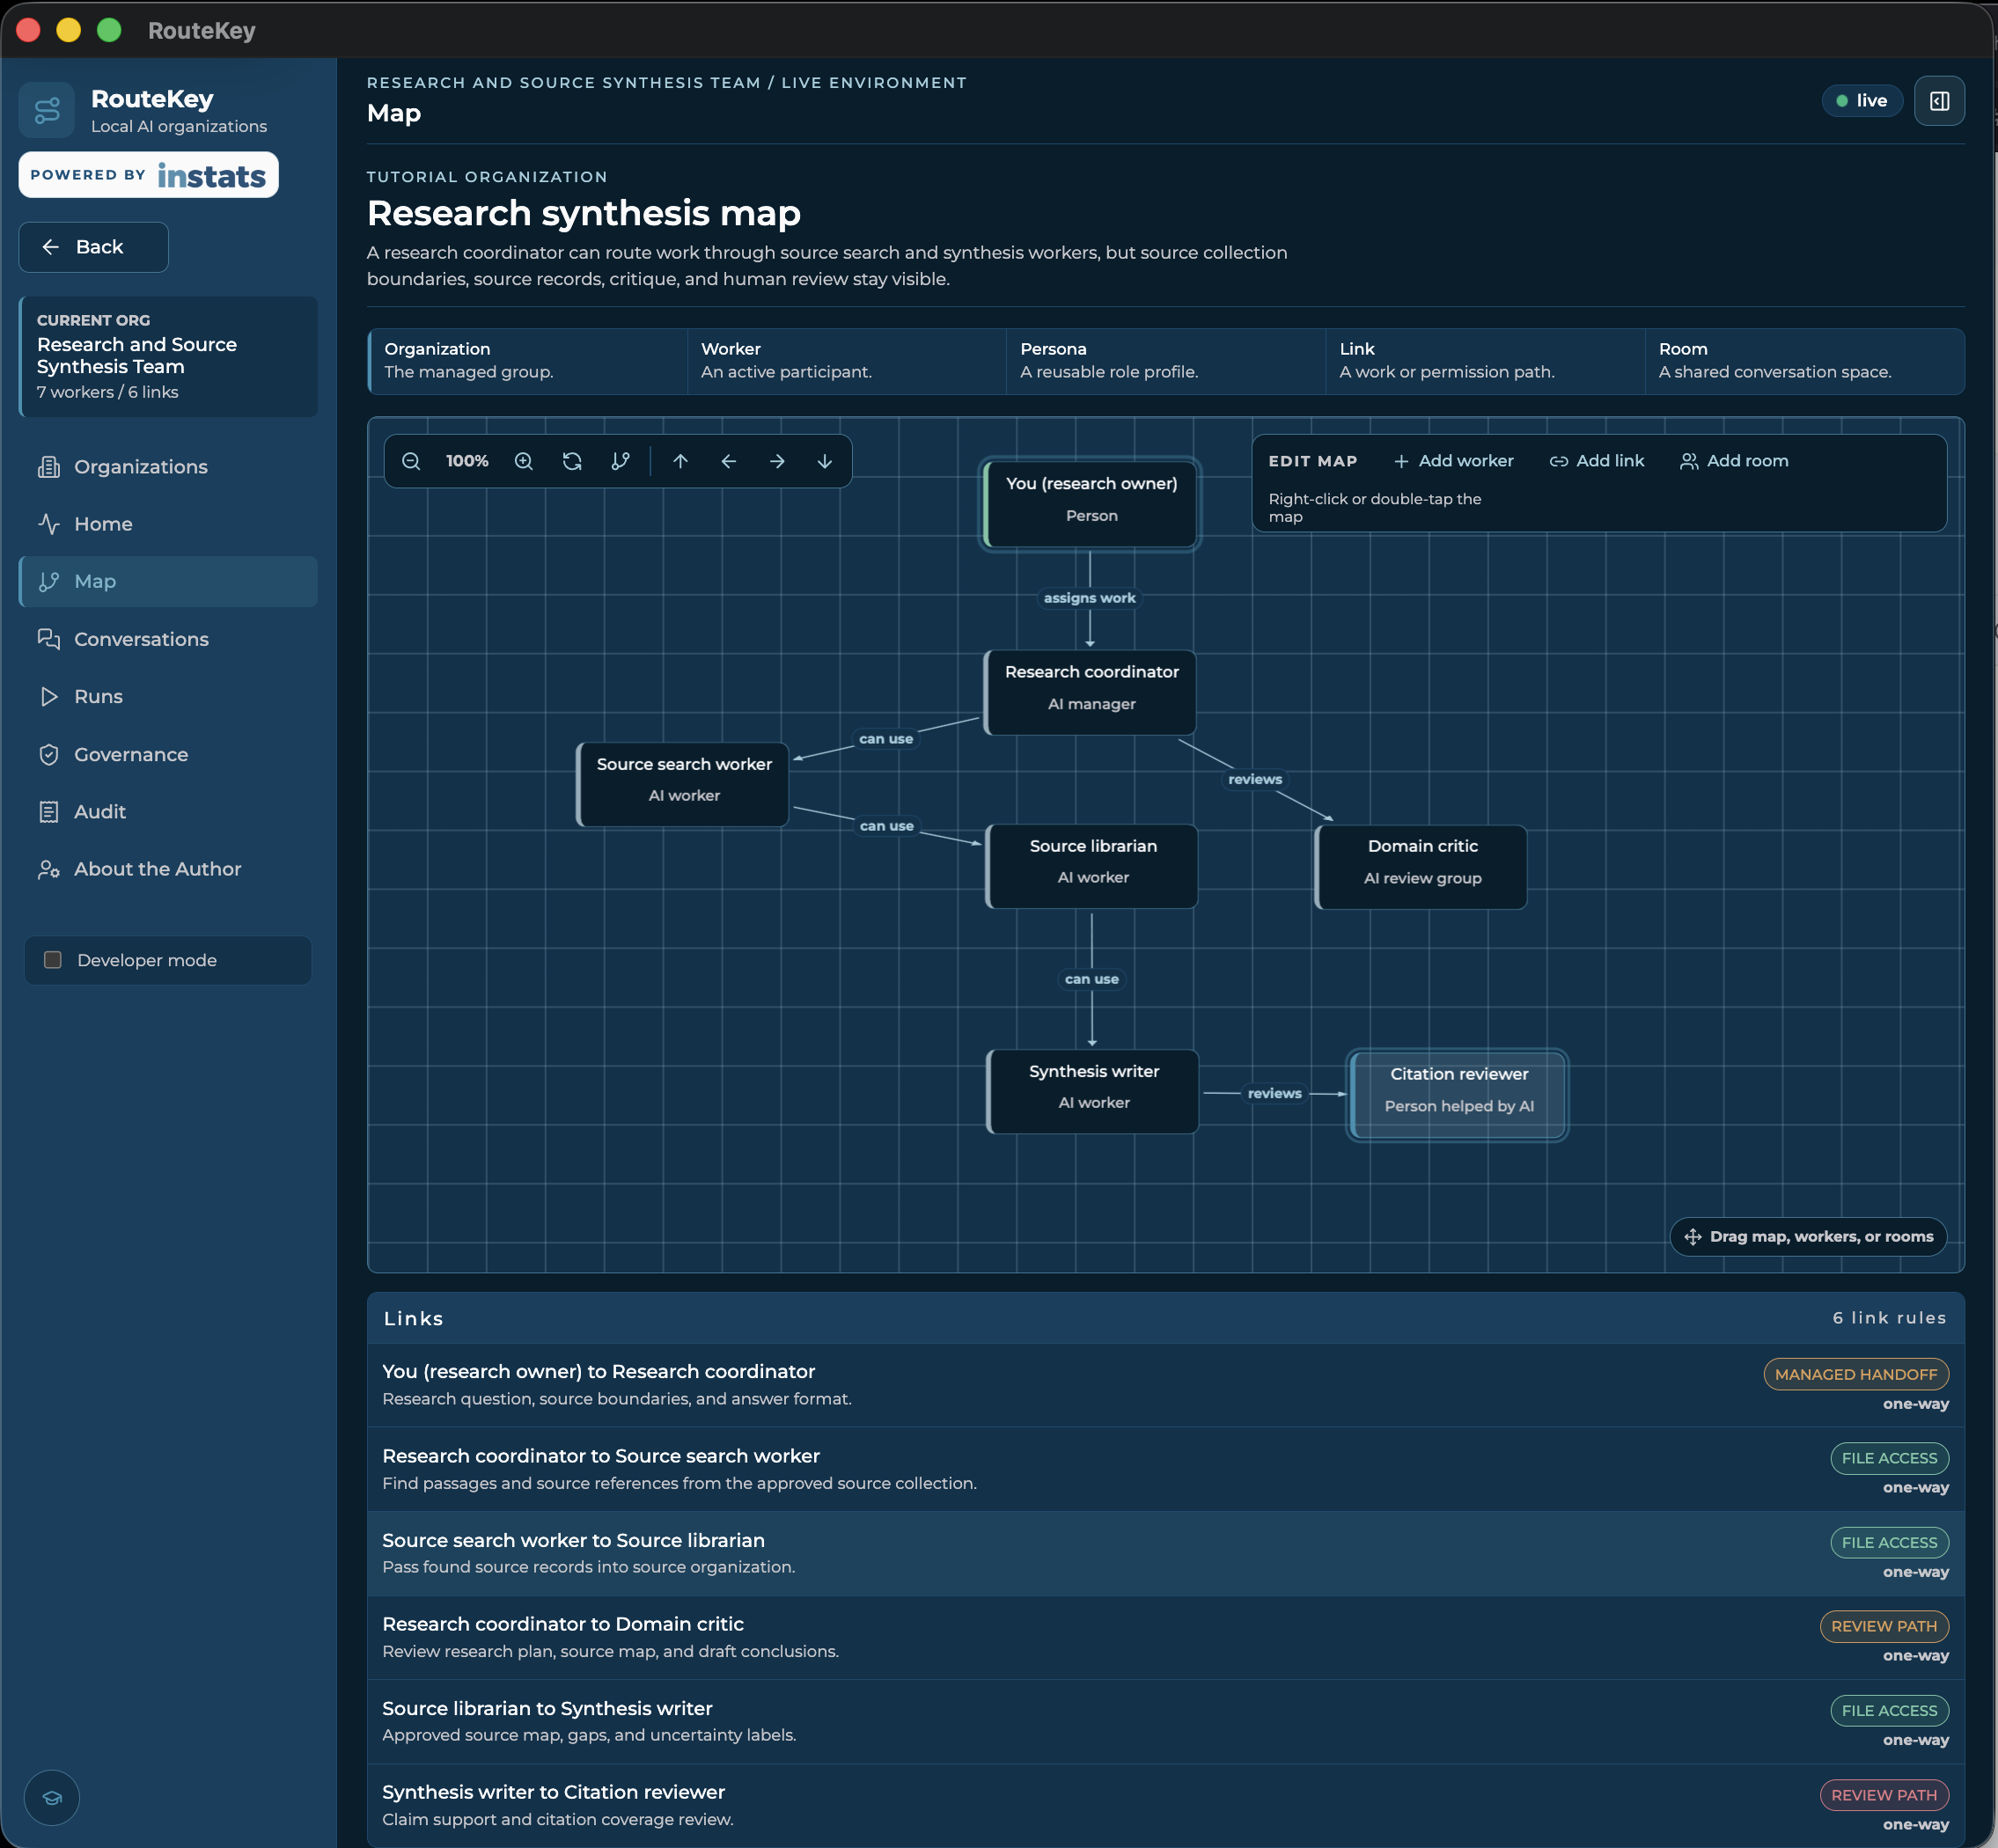This screenshot has width=1998, height=1848.
Task: Open the current org card for Research and Source Synthesis Team
Action: tap(168, 357)
